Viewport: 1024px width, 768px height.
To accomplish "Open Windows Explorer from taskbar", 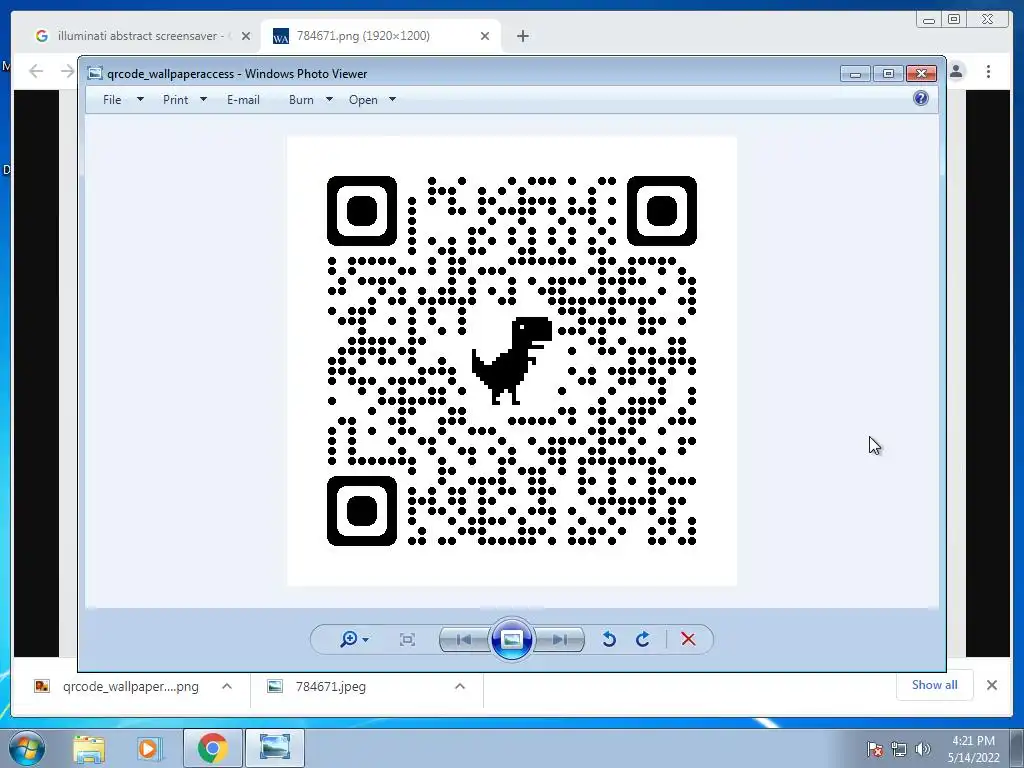I will (89, 748).
